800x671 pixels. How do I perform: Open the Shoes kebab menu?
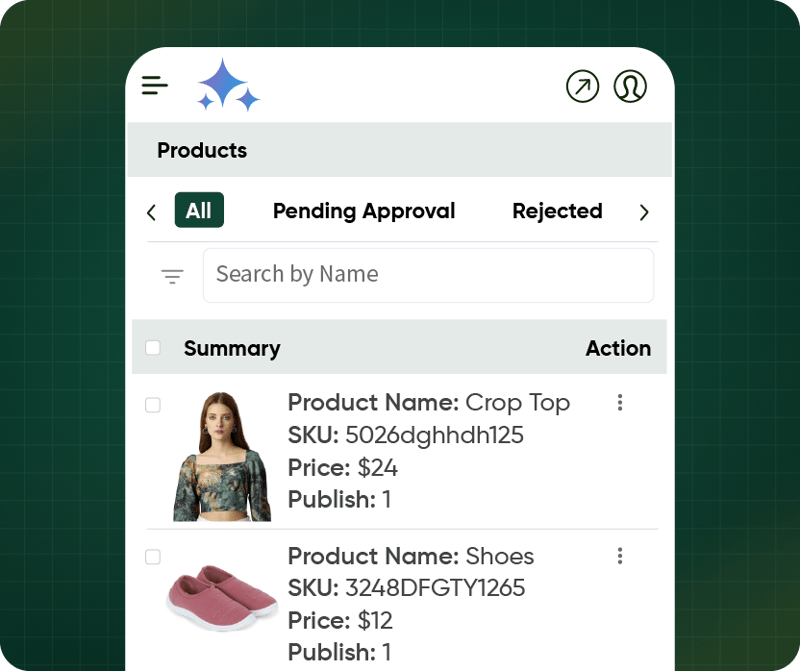pos(620,556)
